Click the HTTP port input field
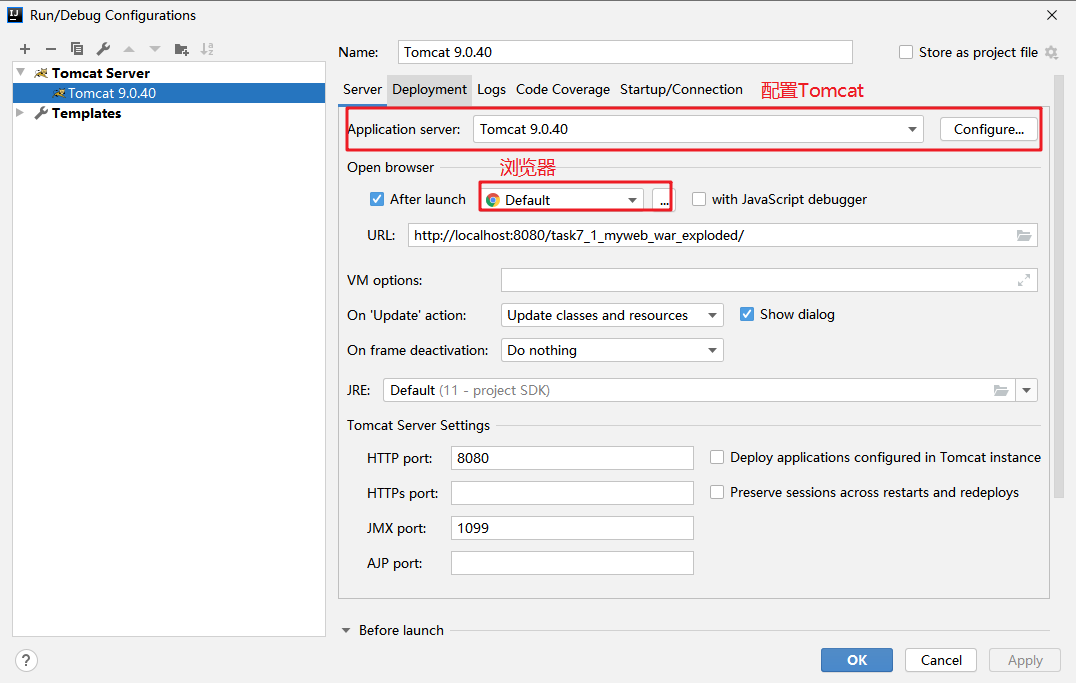The height and width of the screenshot is (683, 1076). (572, 458)
